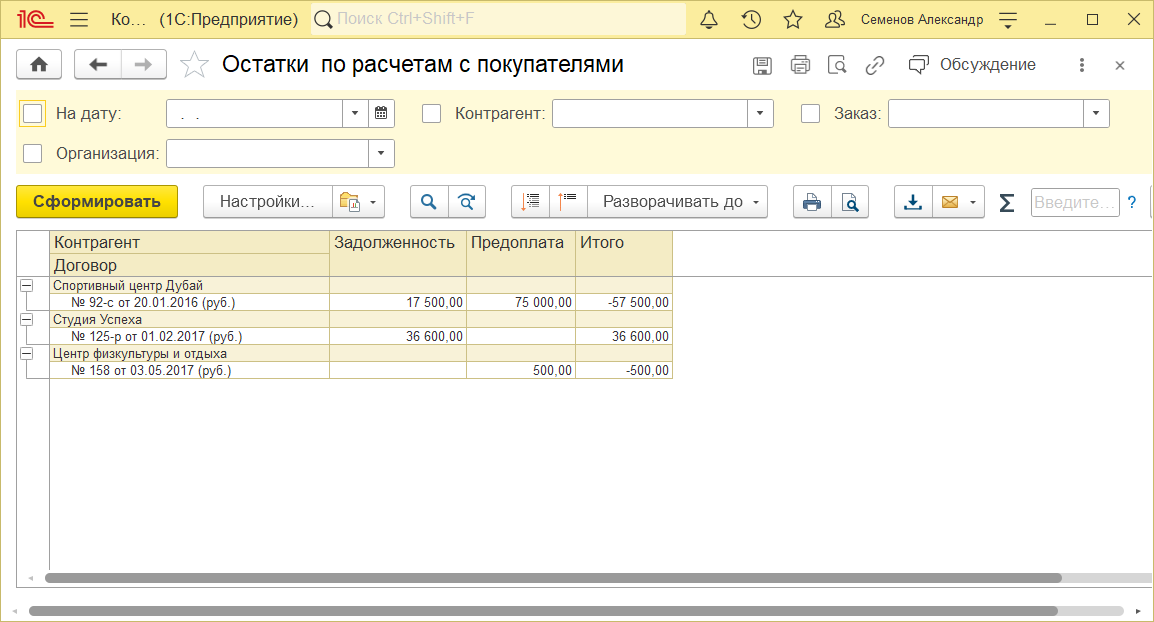
Task: Open service menu lines icon near user name
Action: coord(1008,20)
